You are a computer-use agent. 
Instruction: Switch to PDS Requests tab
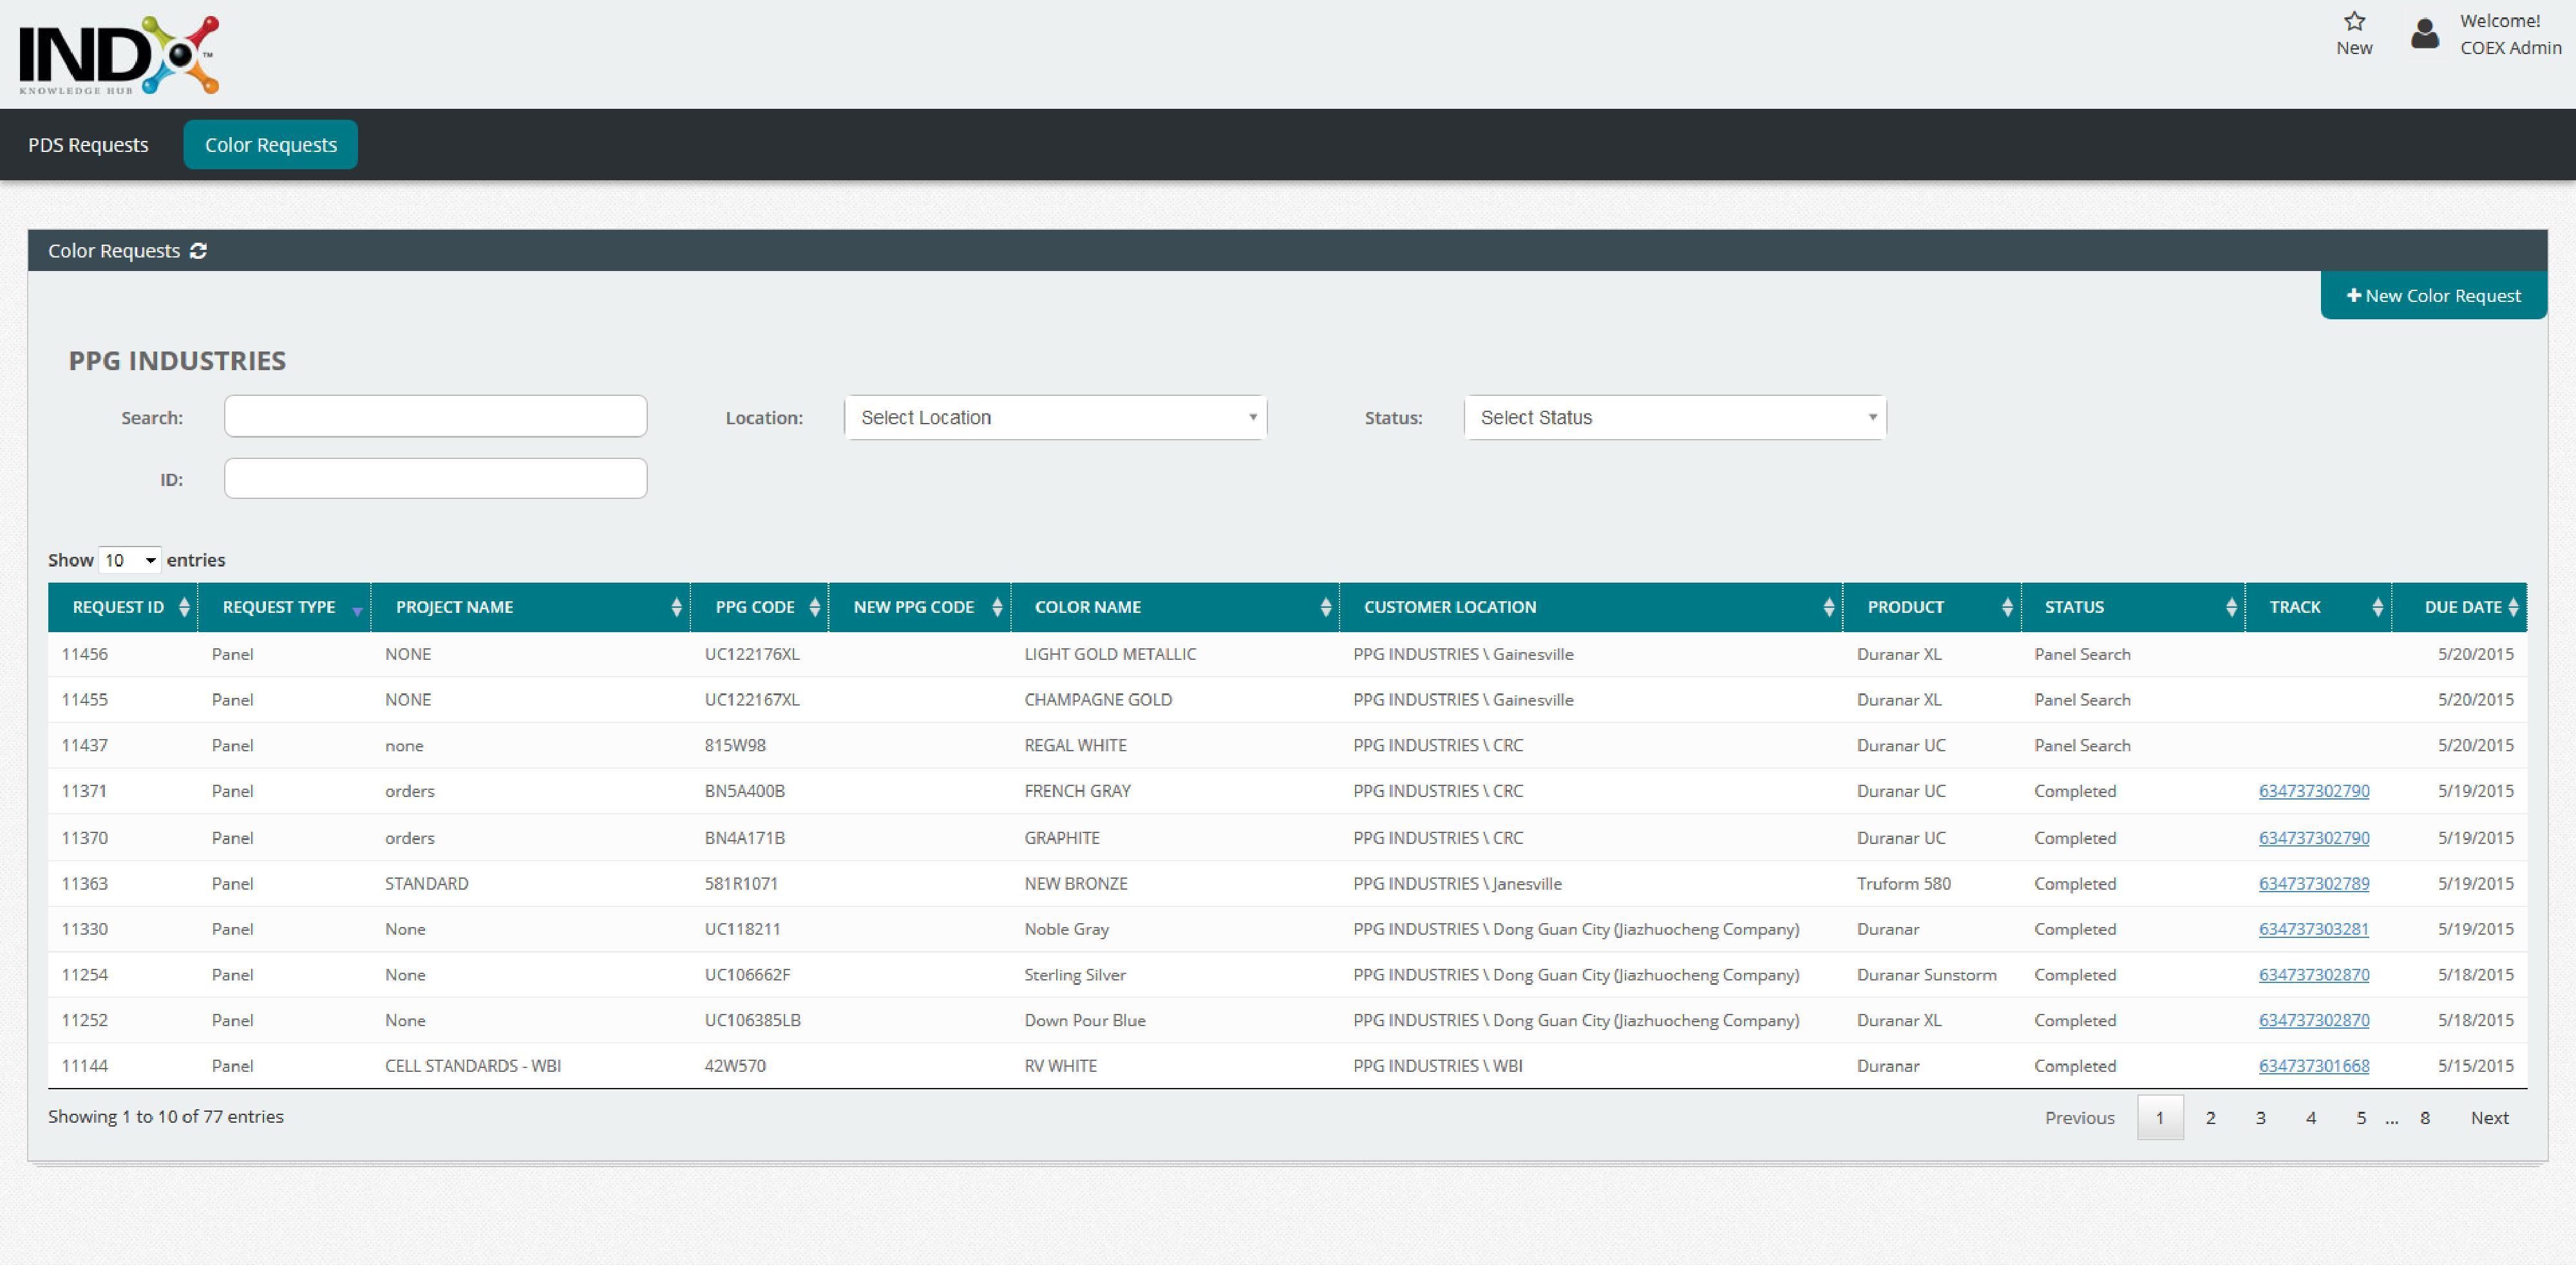tap(88, 145)
